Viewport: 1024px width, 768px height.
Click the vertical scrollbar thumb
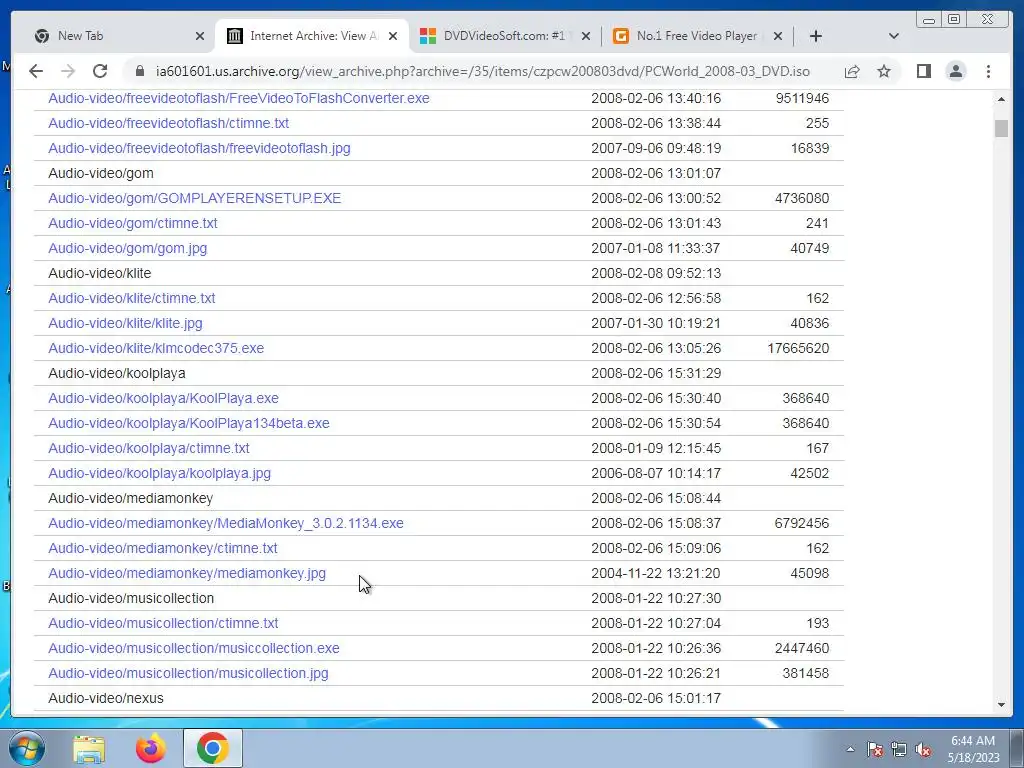1001,128
